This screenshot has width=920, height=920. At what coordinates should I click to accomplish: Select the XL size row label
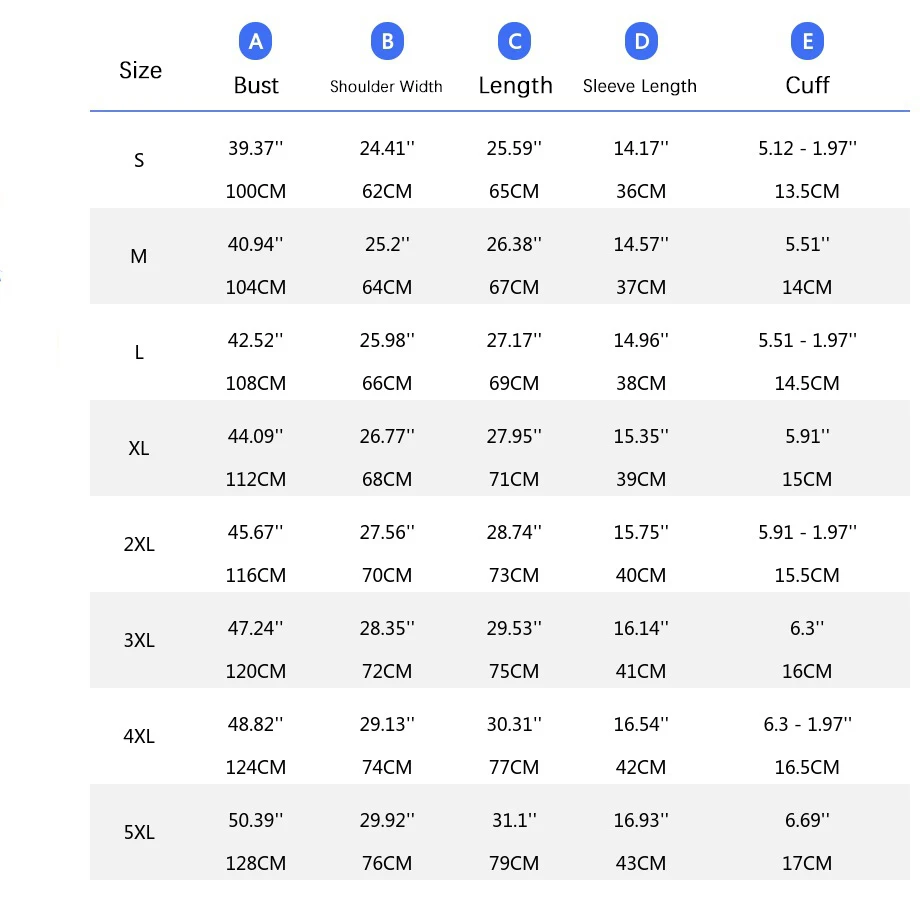pos(139,448)
